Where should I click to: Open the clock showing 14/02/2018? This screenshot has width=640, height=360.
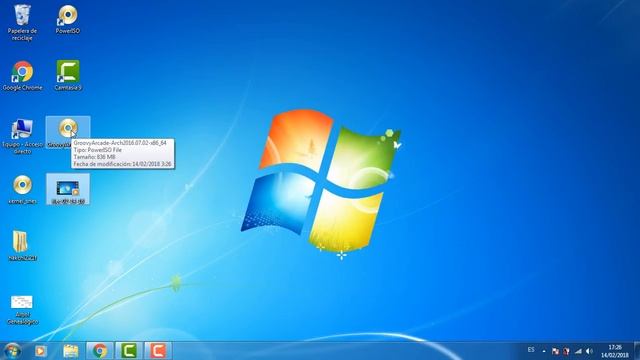tap(615, 351)
